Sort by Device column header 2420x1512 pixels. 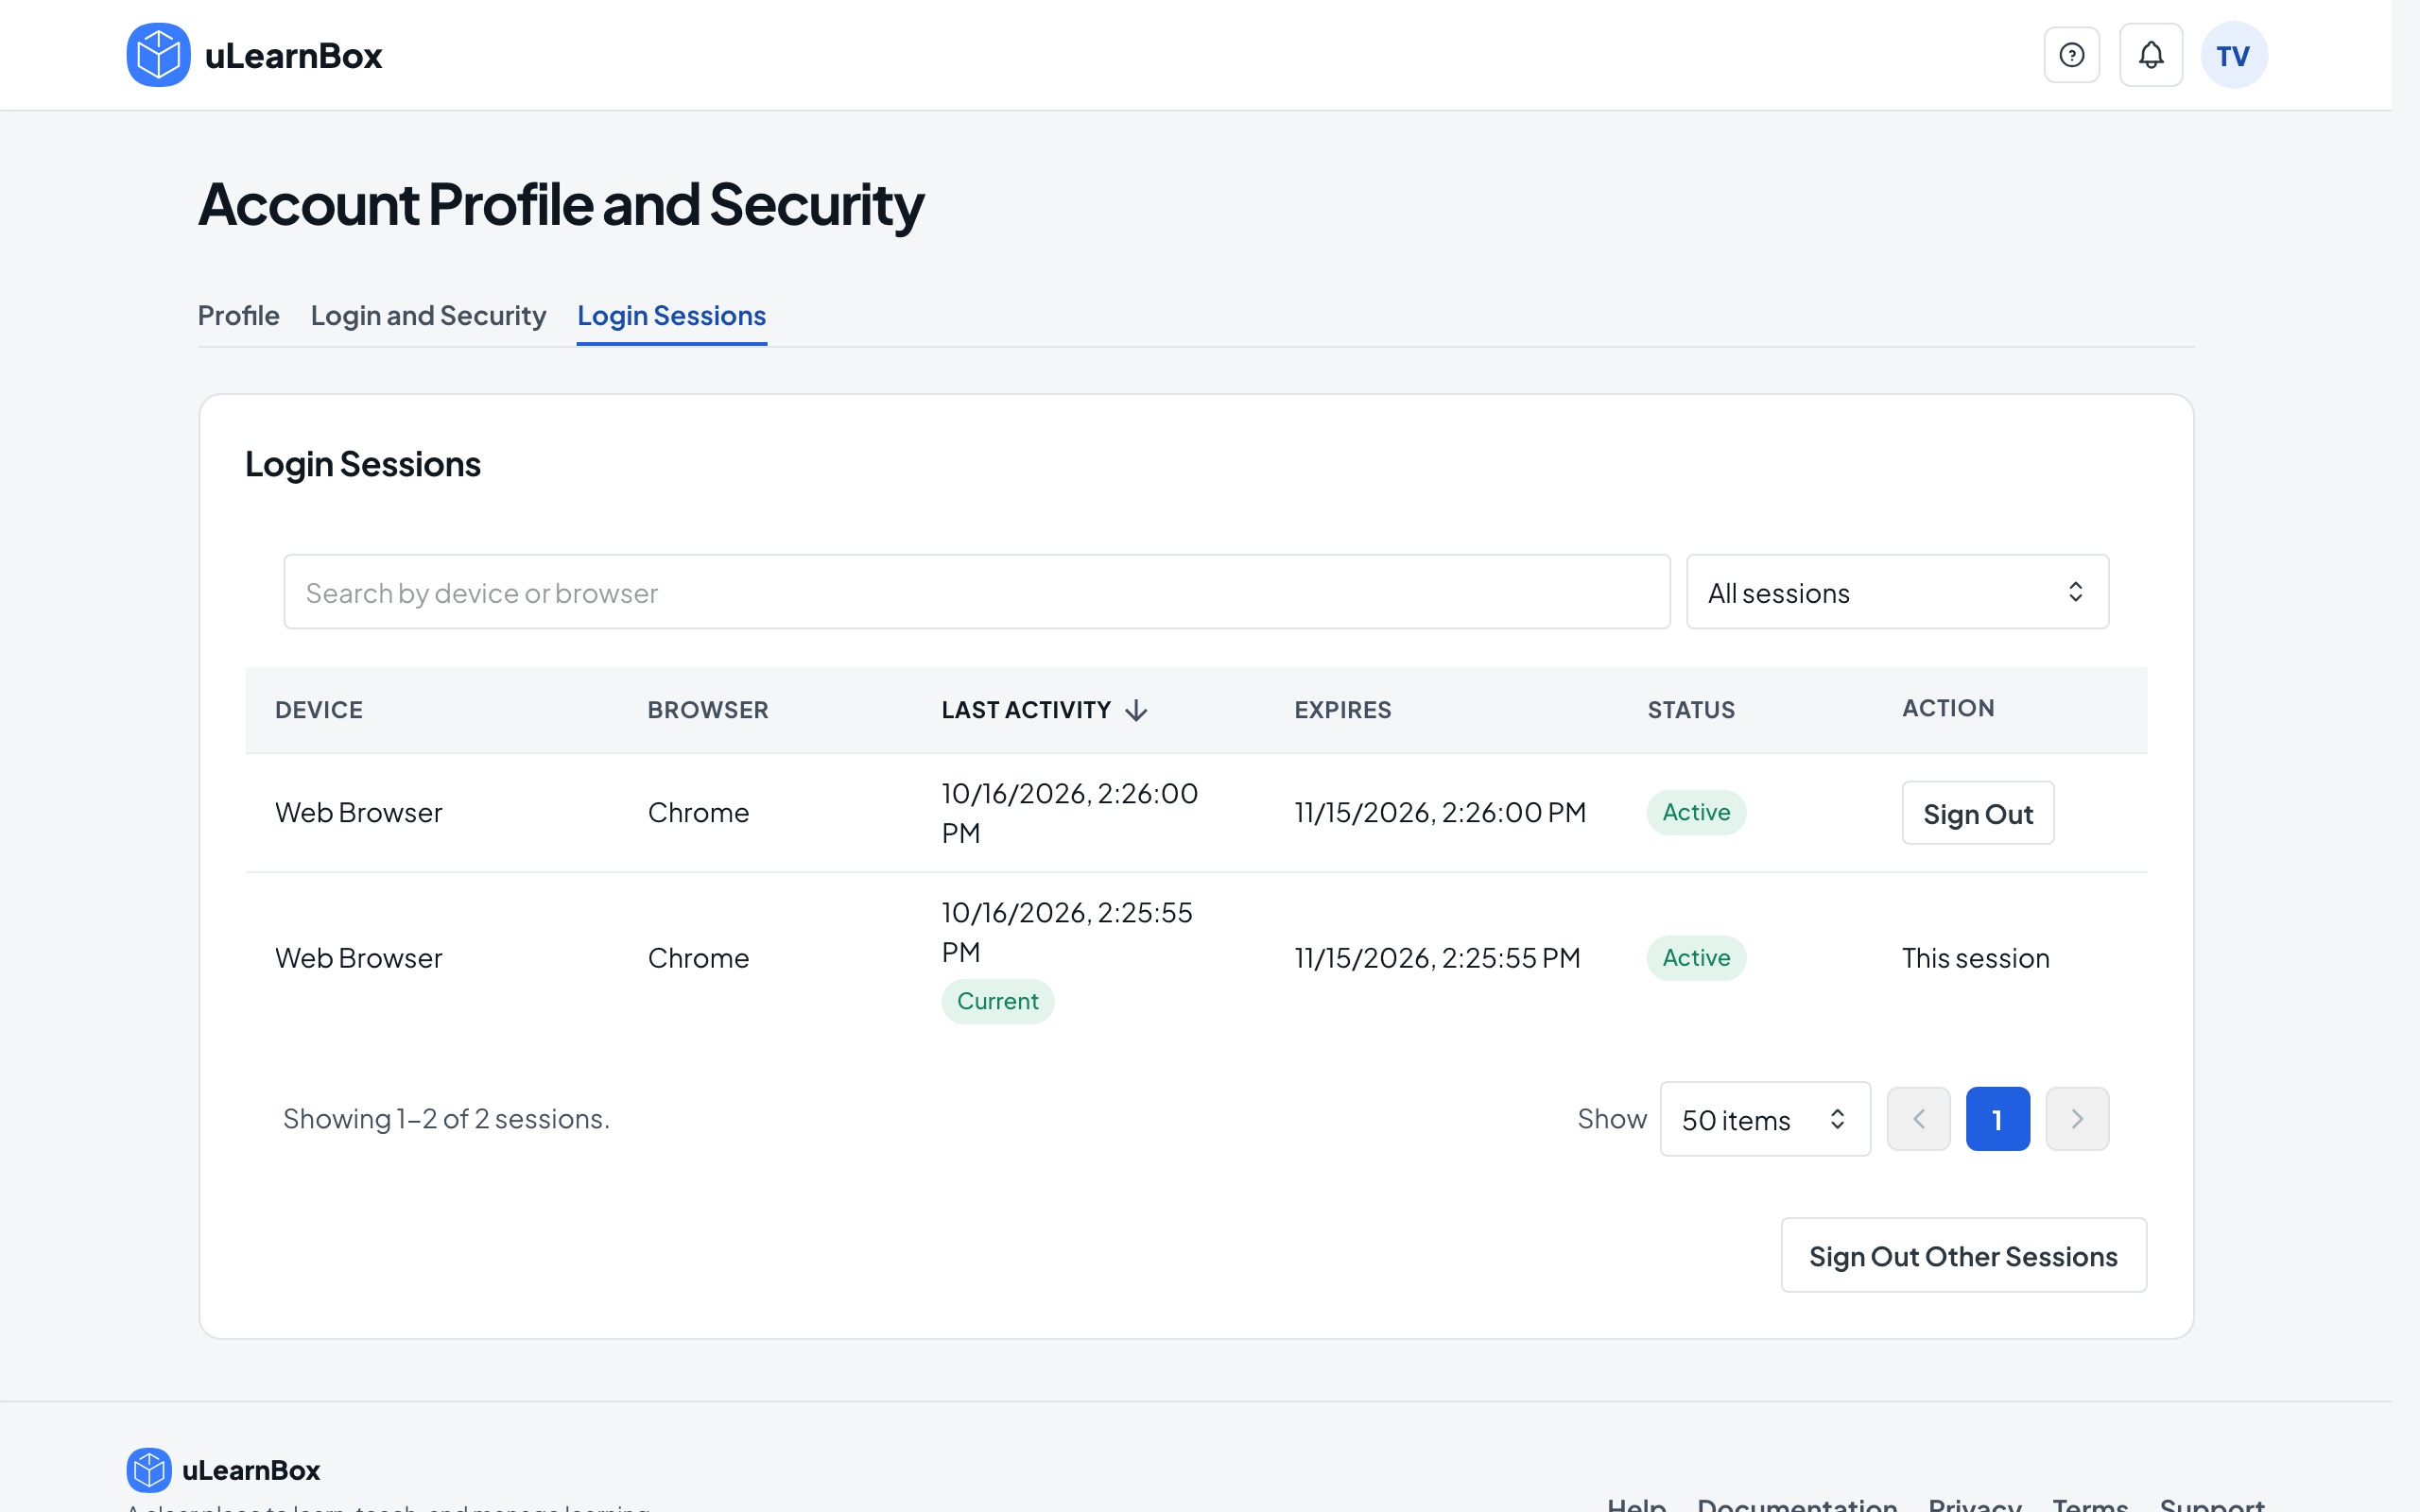(x=319, y=710)
